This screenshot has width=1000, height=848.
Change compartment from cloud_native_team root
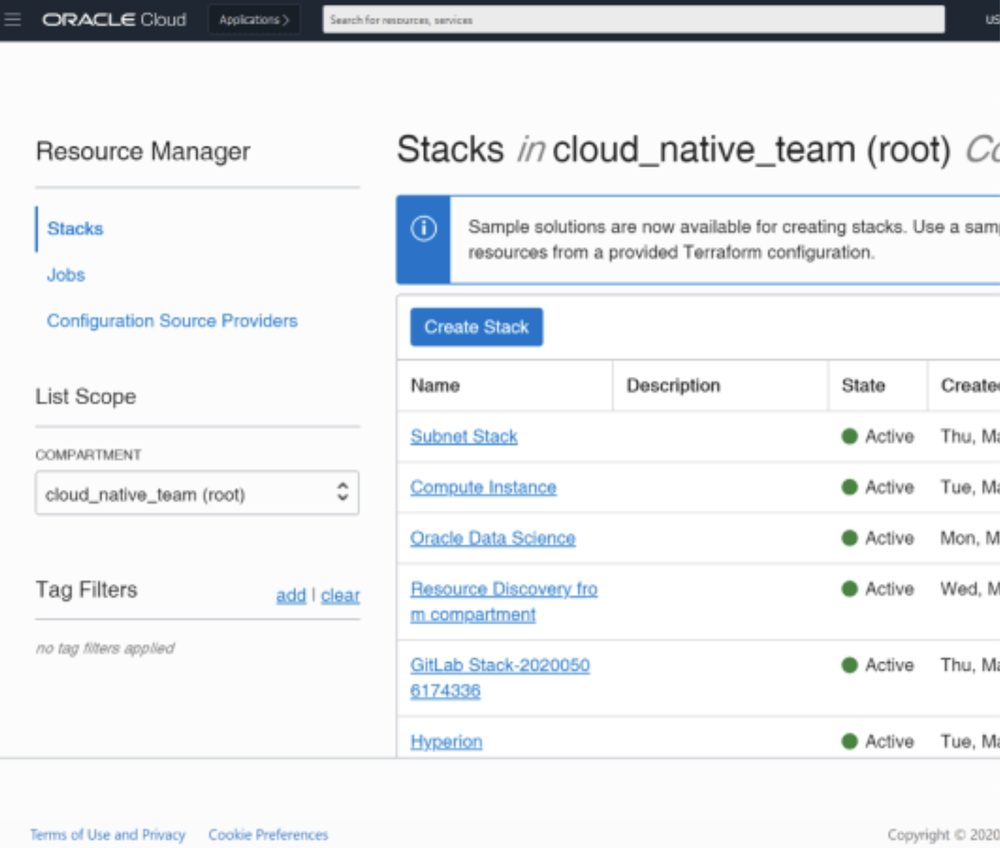[x=197, y=492]
